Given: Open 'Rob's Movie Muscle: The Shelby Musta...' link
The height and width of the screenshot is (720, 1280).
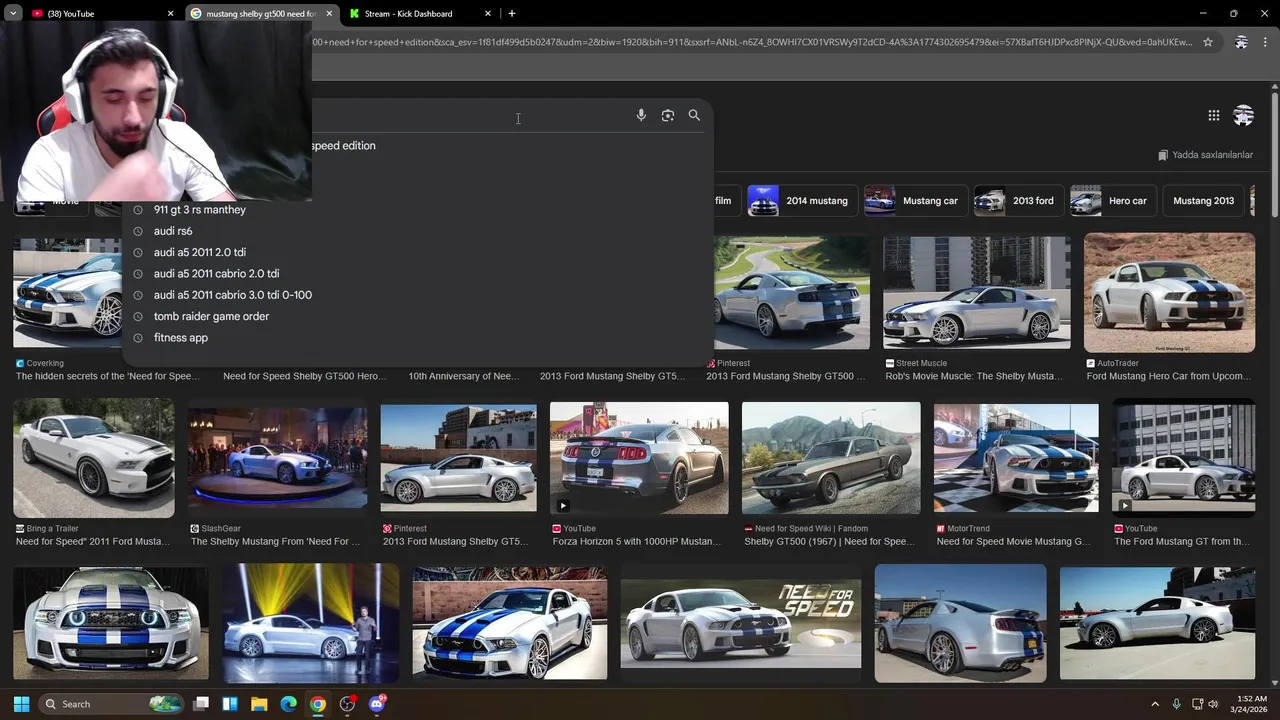Looking at the screenshot, I should click(x=974, y=376).
